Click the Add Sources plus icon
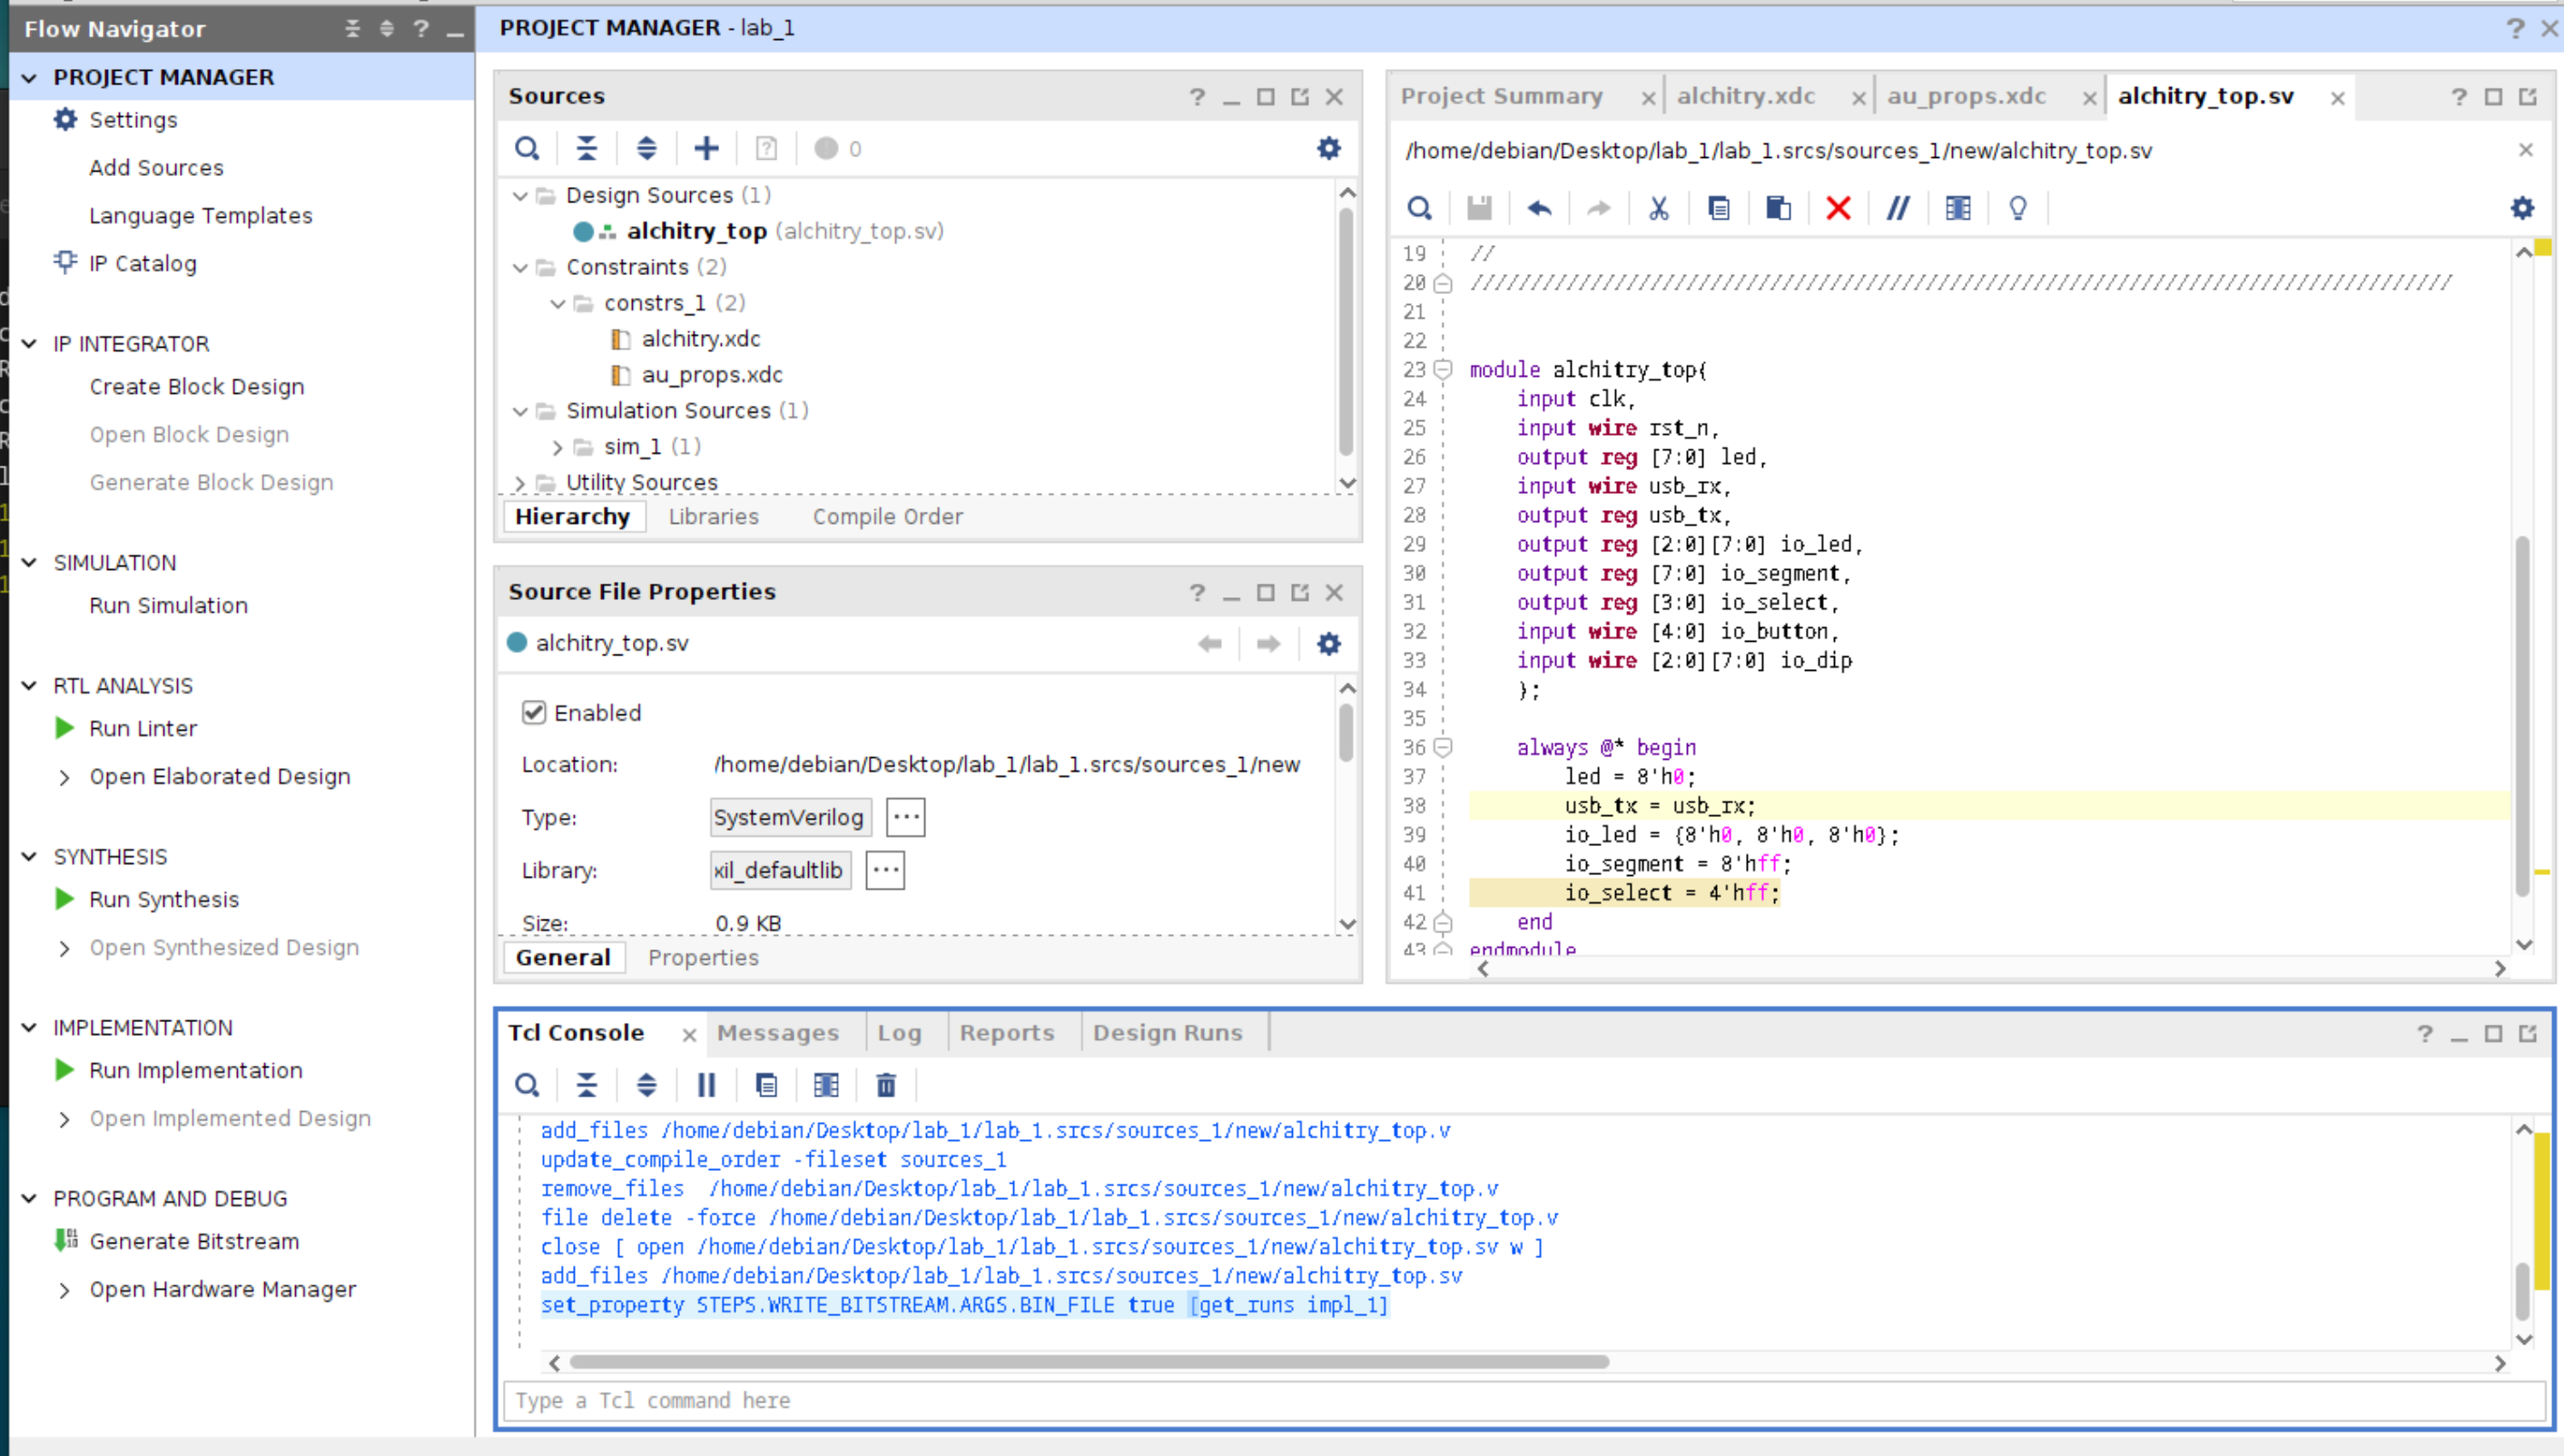This screenshot has width=2564, height=1456. [706, 149]
